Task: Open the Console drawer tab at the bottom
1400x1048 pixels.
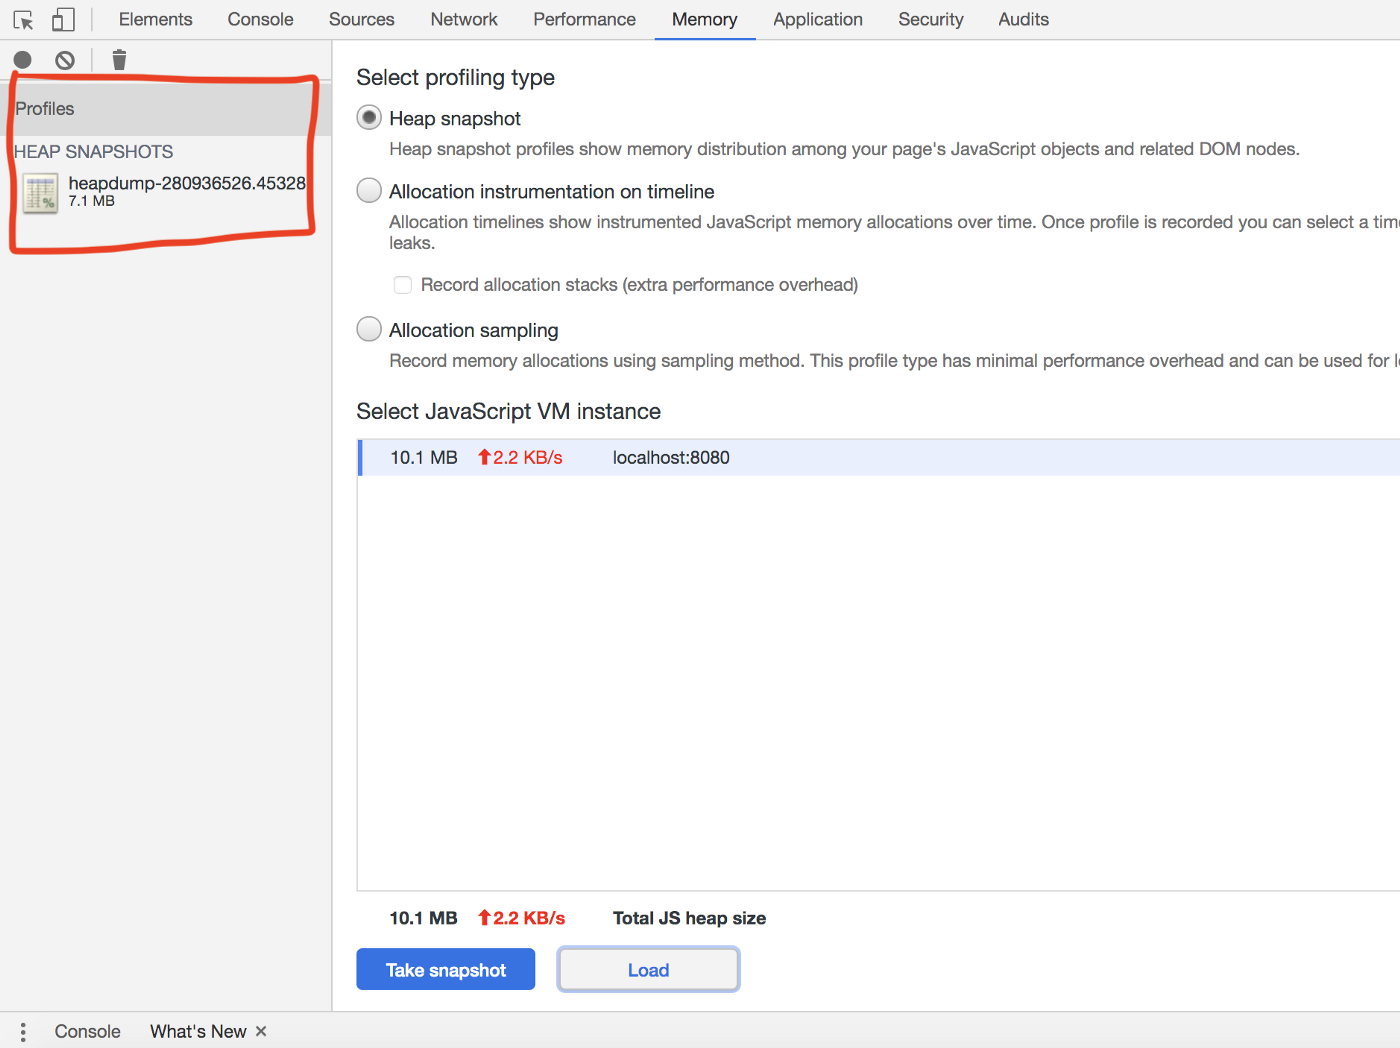Action: click(x=87, y=1032)
